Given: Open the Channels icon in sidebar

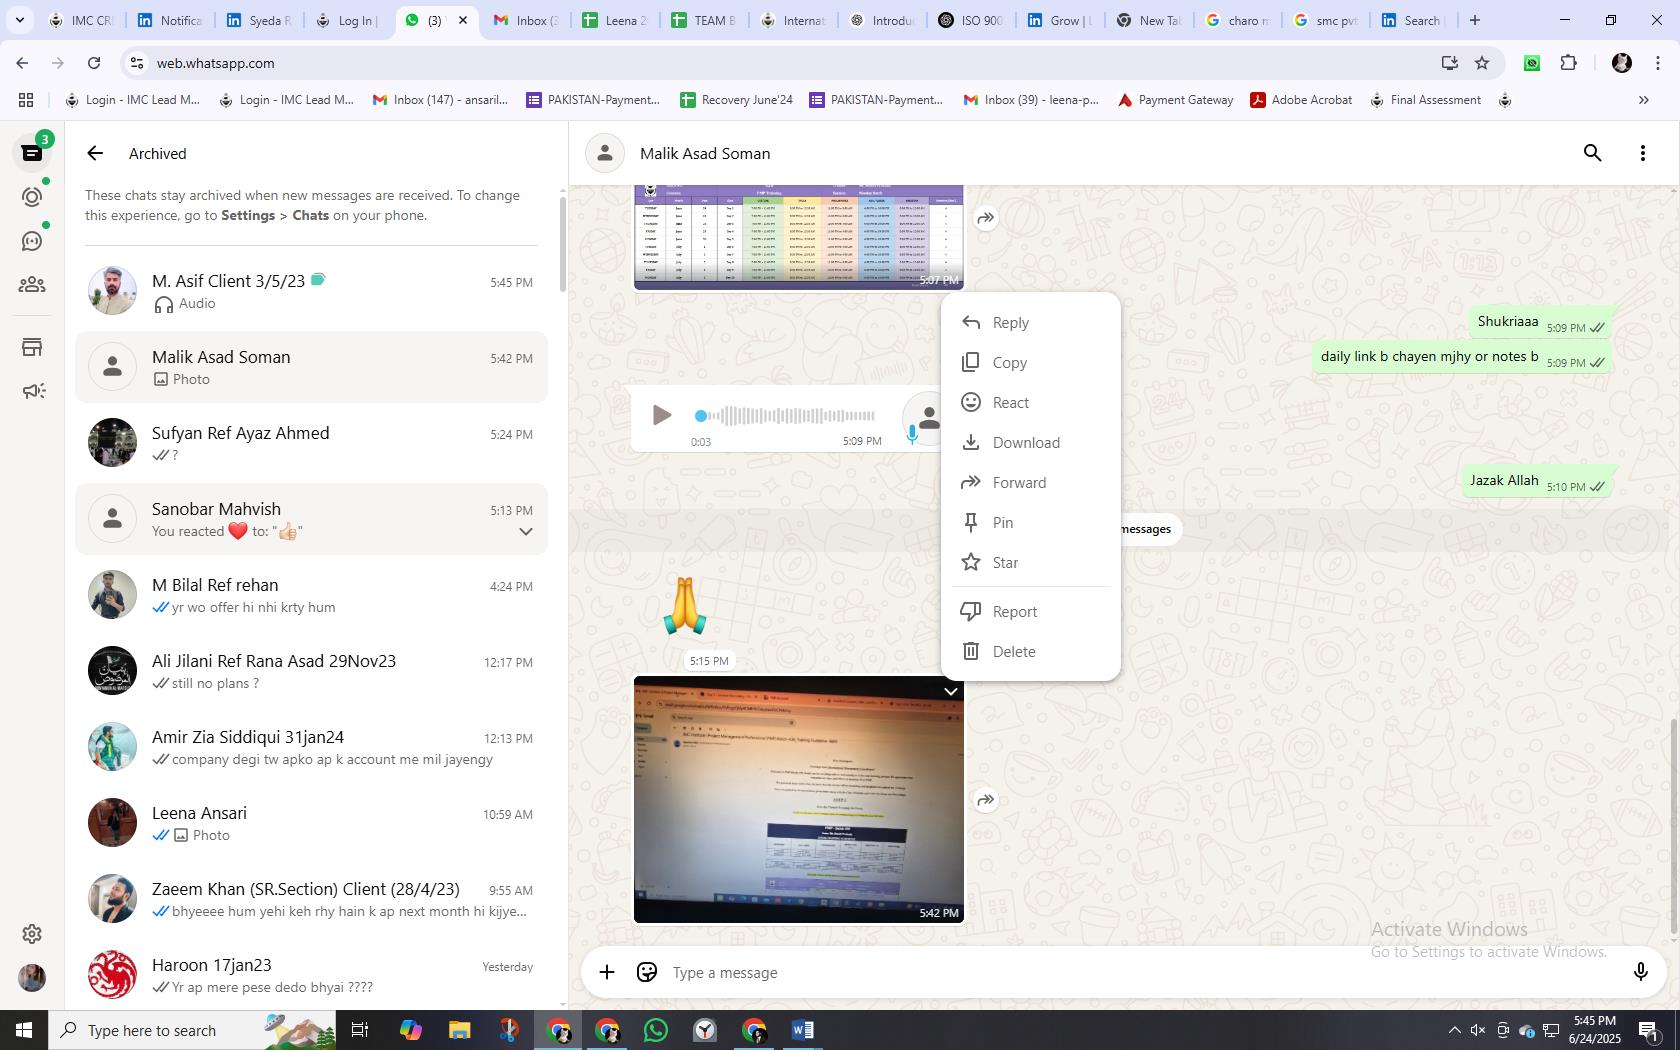Looking at the screenshot, I should click(32, 241).
